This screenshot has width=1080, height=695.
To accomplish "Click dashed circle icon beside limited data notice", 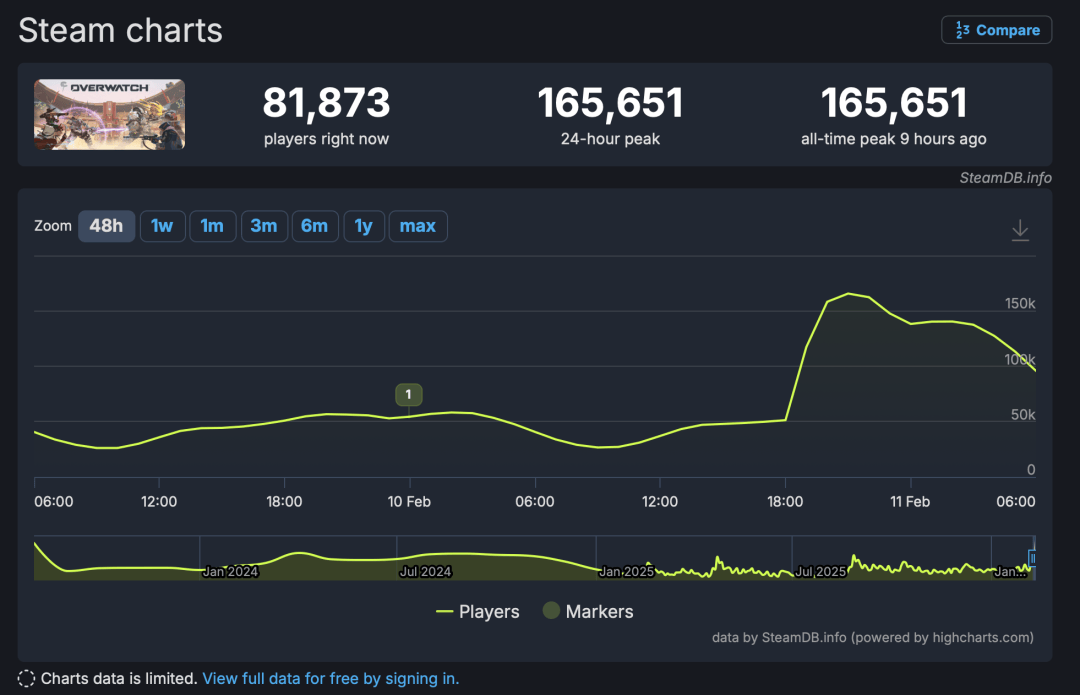I will pyautogui.click(x=27, y=679).
